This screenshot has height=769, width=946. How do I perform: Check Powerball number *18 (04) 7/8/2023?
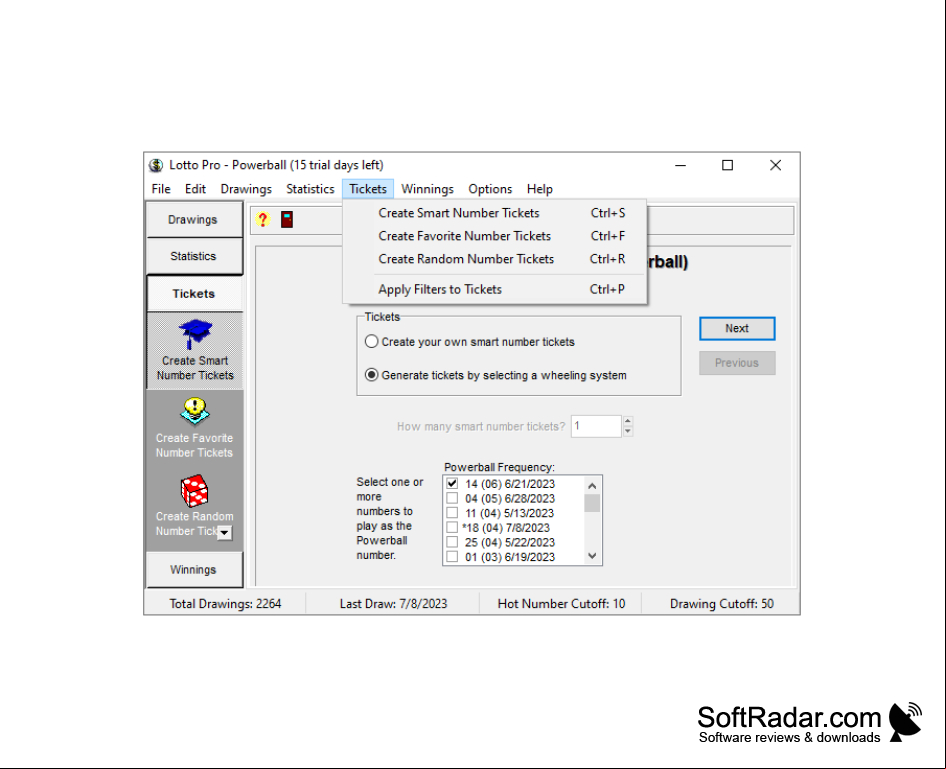coord(452,528)
